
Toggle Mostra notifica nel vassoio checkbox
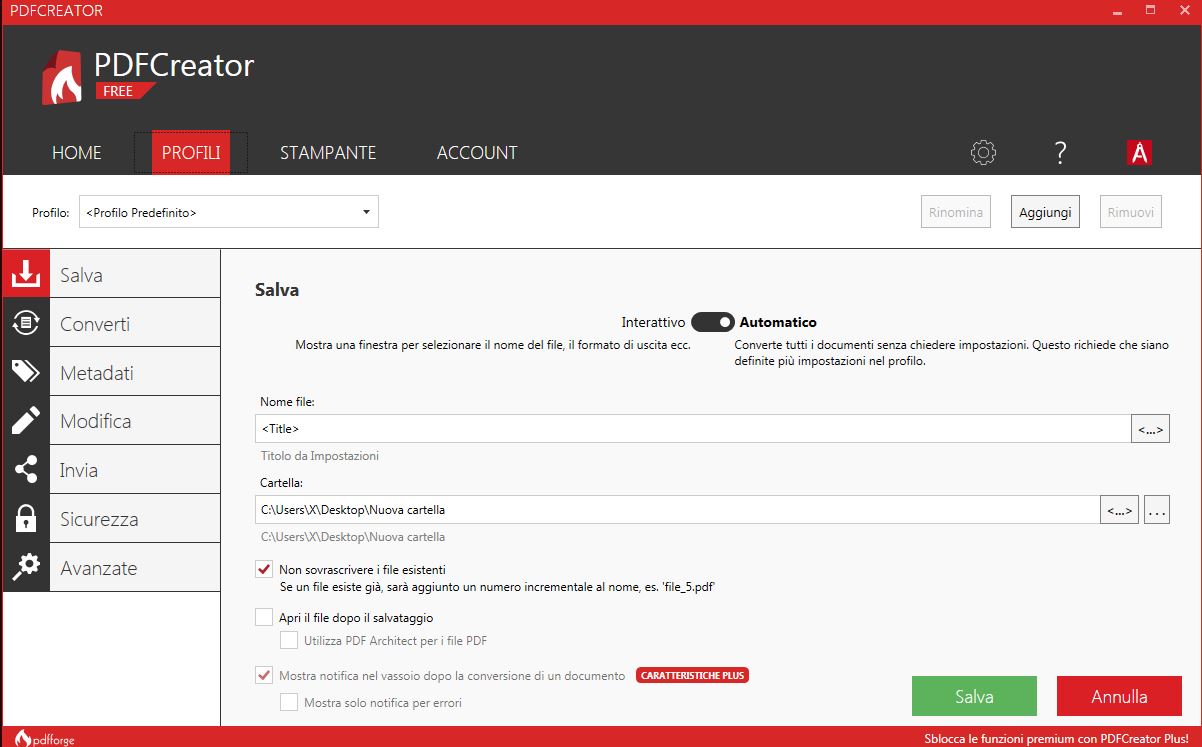point(264,675)
